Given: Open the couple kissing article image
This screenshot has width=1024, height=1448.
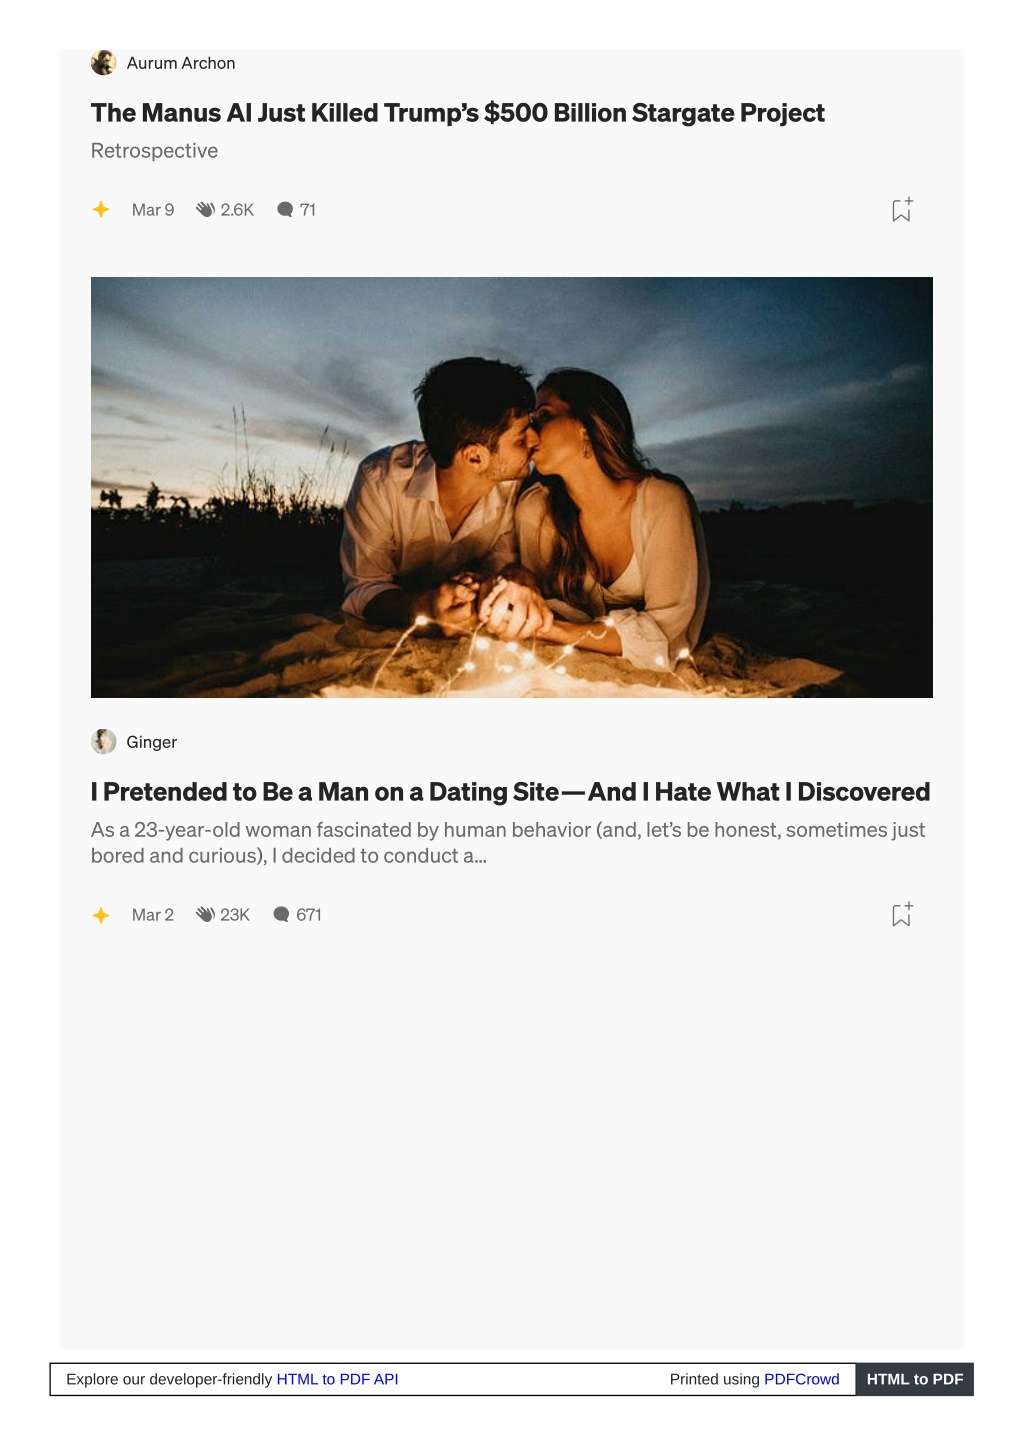Looking at the screenshot, I should coord(512,487).
